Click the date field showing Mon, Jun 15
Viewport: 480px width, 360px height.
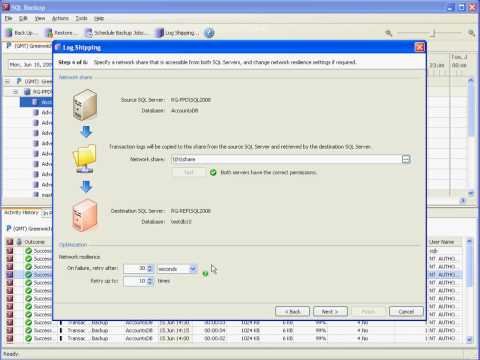click(x=31, y=65)
